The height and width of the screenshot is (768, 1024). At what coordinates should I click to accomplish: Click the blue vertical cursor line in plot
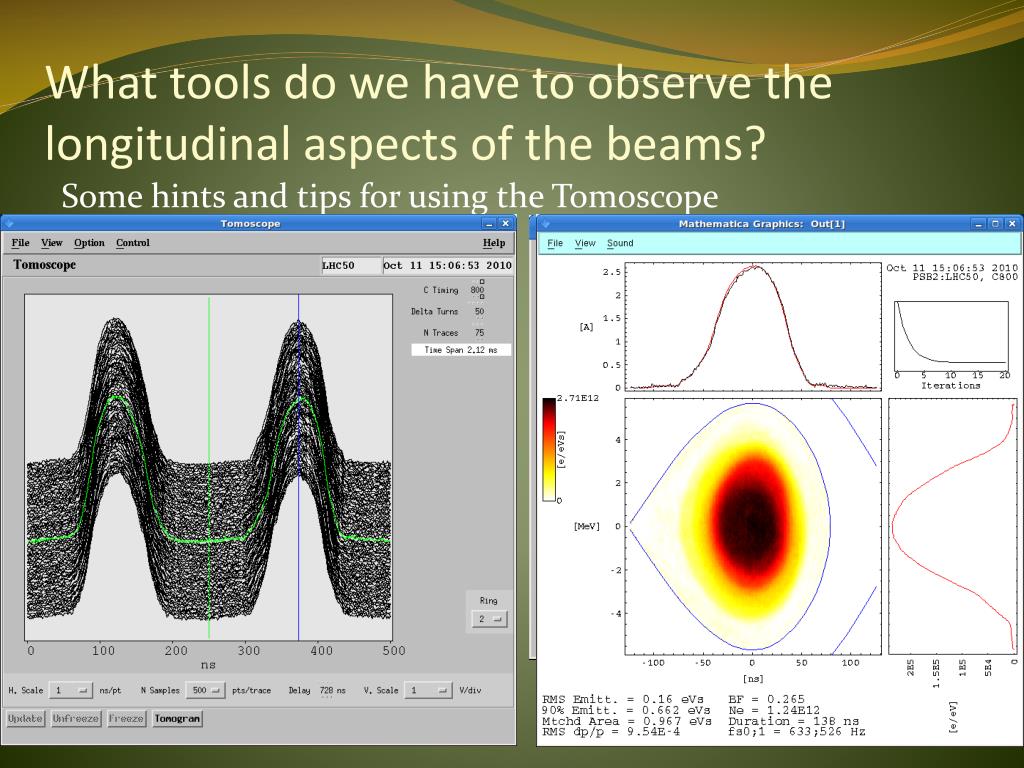pos(298,467)
